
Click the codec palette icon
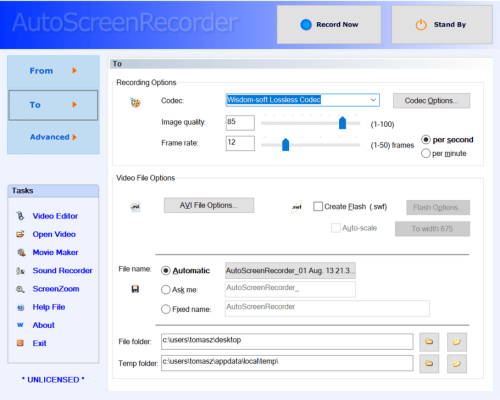coord(135,102)
